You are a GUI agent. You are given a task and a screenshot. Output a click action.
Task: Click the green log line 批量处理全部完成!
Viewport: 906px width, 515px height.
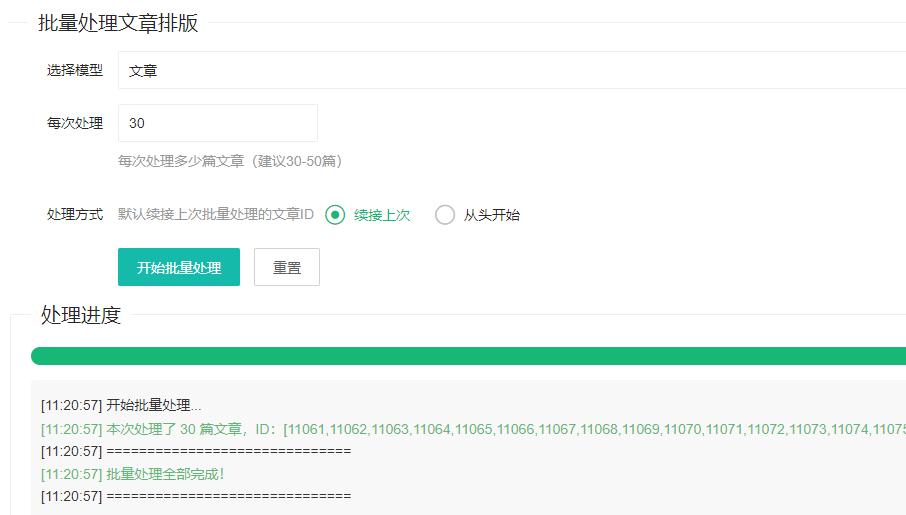[165, 474]
